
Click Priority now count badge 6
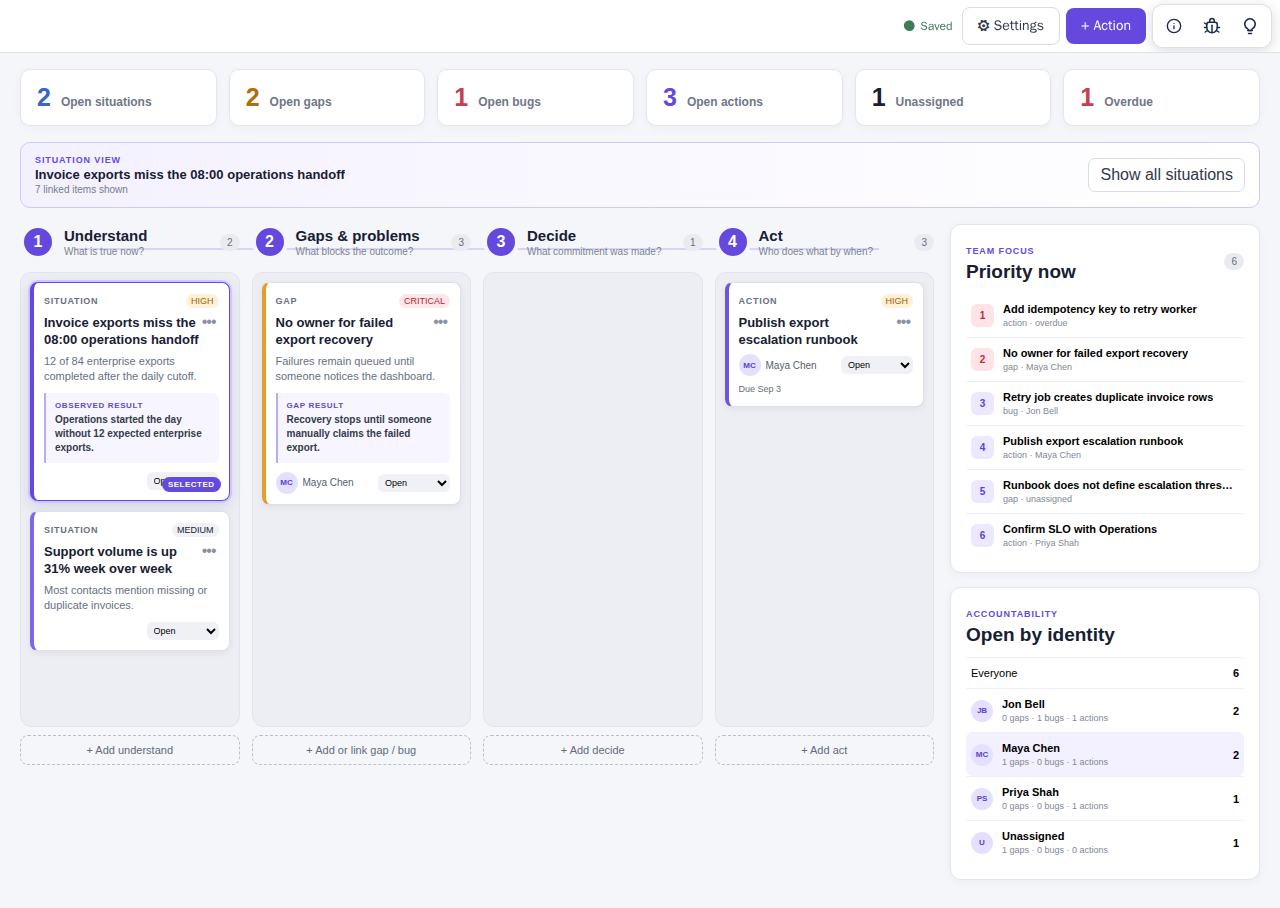tap(1234, 261)
